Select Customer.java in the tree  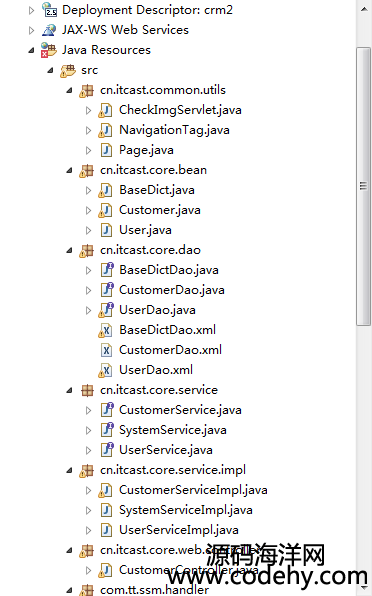[160, 210]
